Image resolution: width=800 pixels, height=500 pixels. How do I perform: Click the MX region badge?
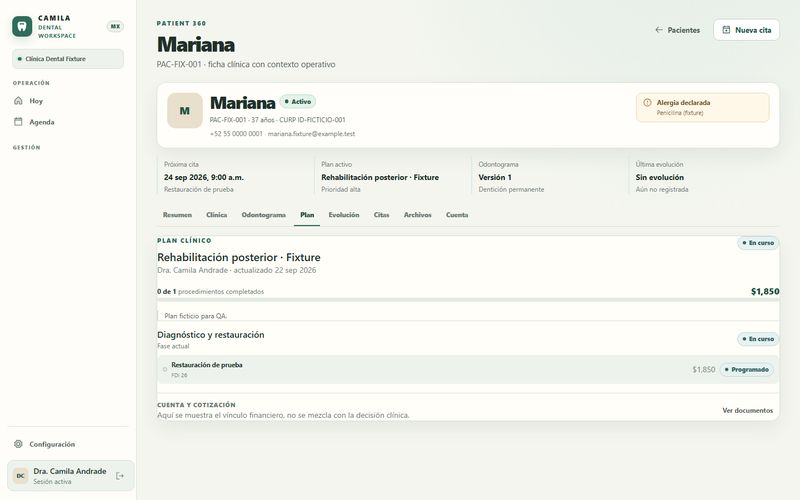(115, 27)
